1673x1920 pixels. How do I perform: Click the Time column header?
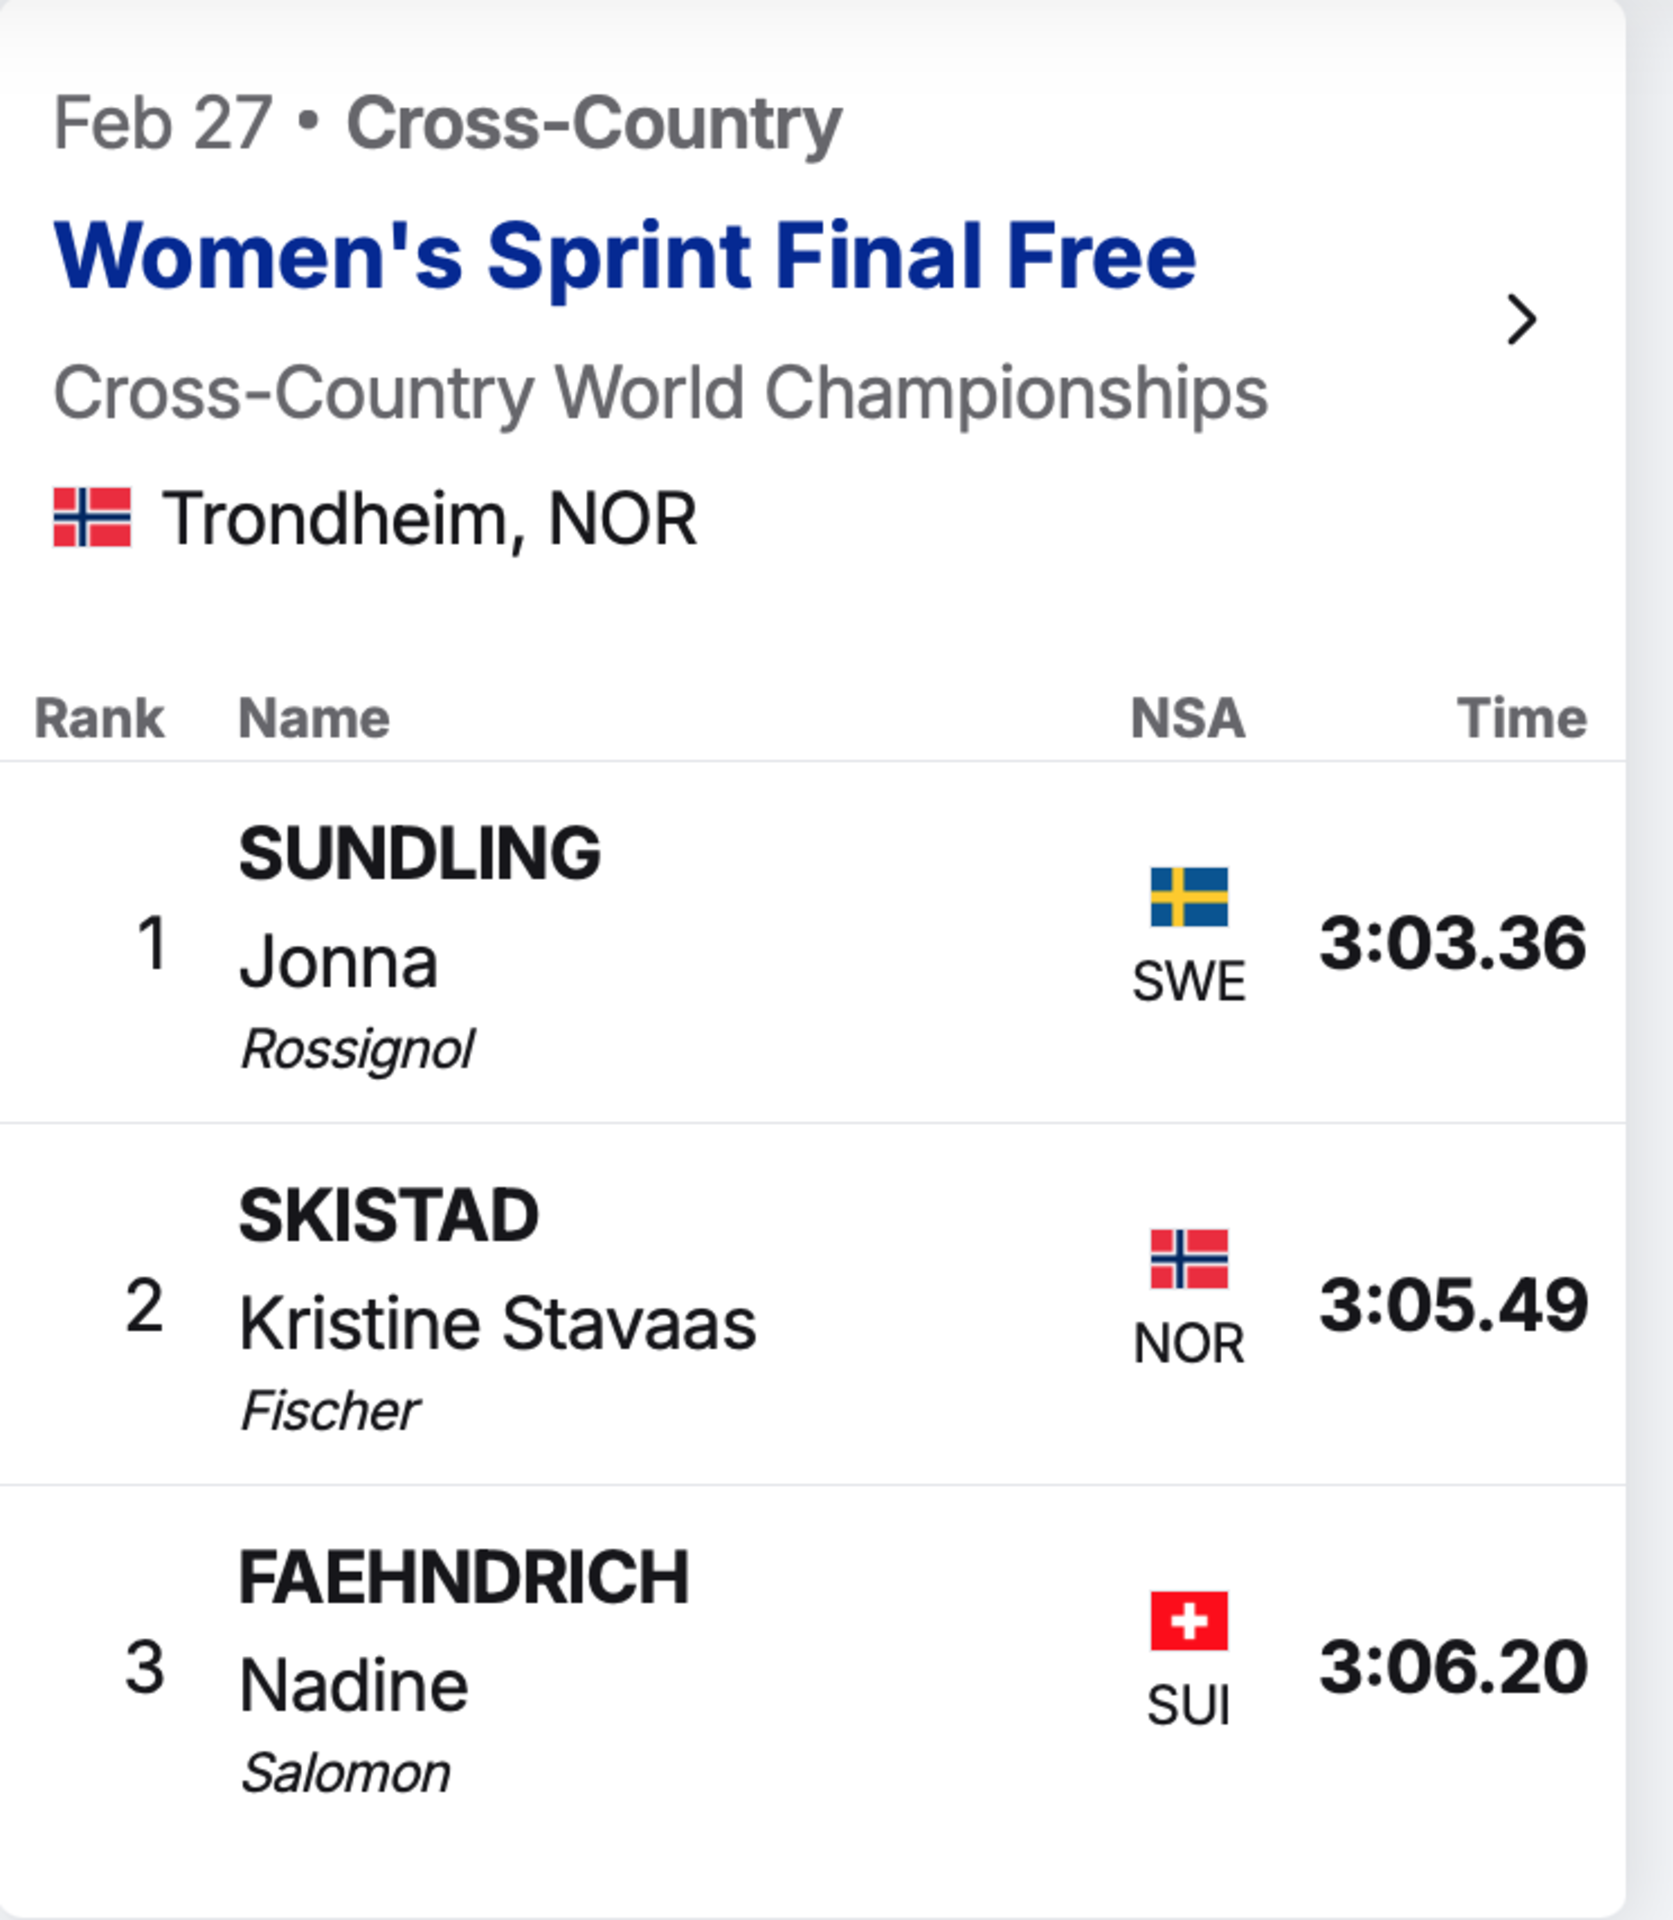(x=1522, y=718)
